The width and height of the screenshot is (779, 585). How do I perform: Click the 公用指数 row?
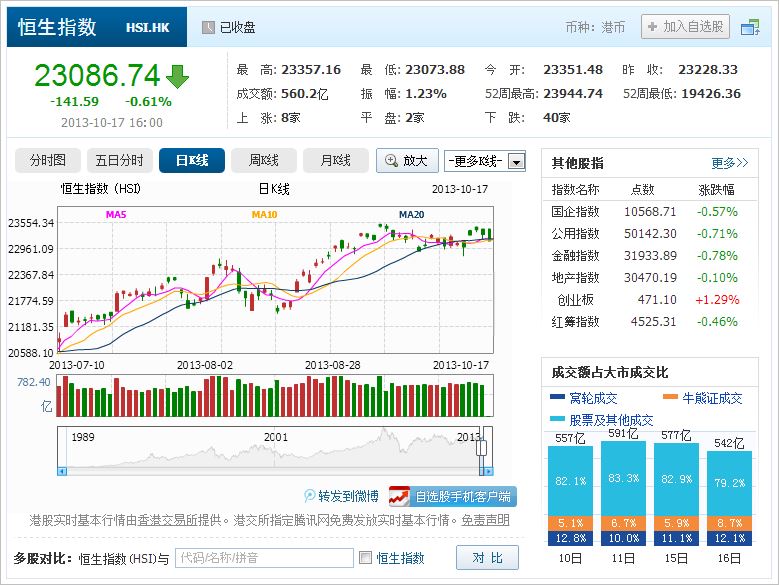pos(650,233)
